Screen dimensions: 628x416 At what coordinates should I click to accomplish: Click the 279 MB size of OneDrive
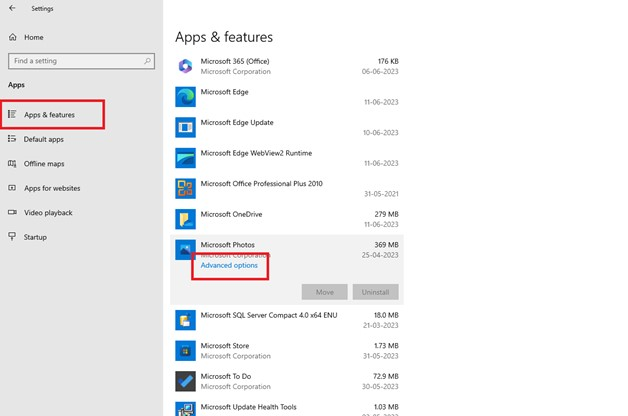coord(386,214)
